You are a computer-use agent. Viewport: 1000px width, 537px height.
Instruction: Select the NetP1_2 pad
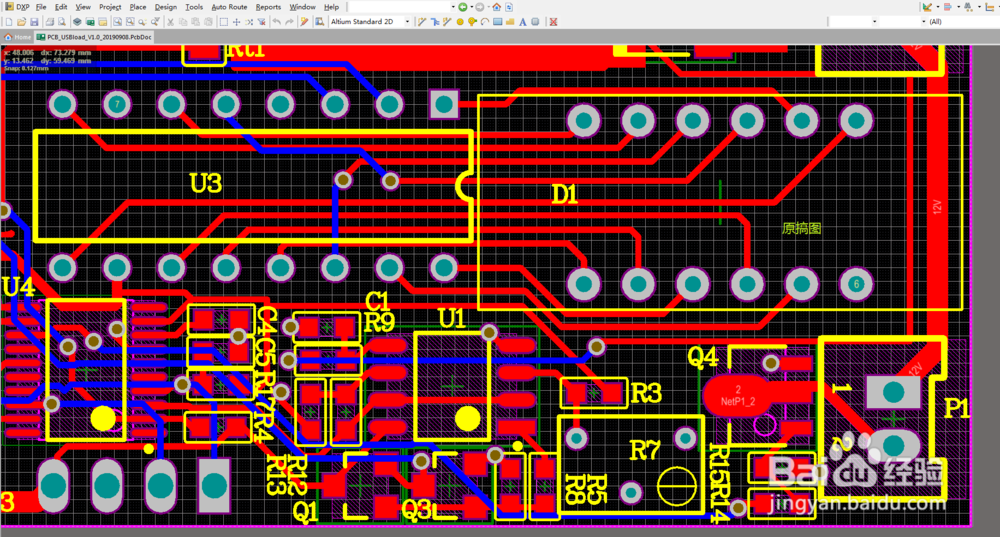(737, 395)
